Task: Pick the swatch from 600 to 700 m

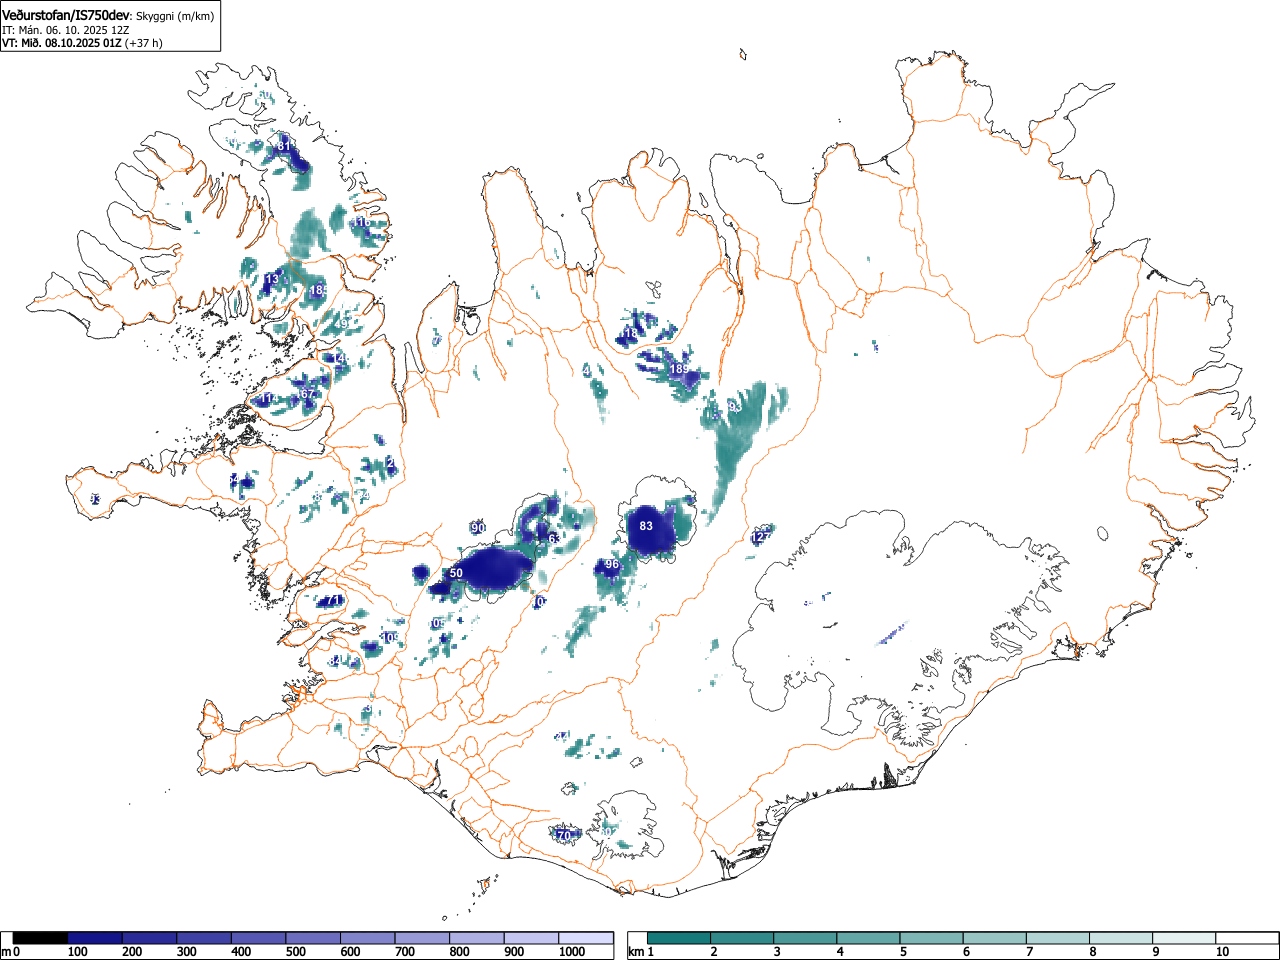Action: tap(367, 938)
